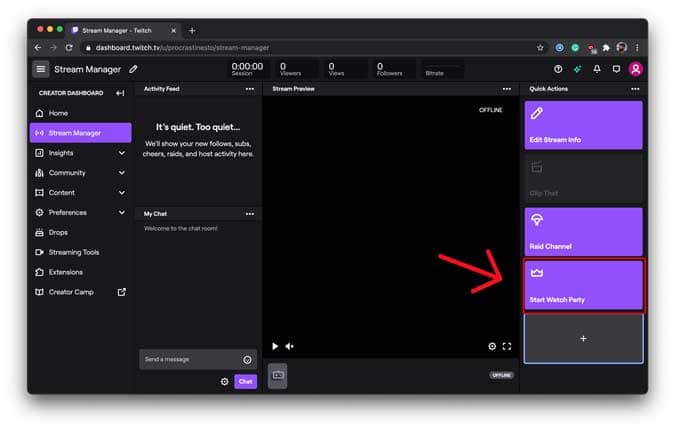The height and width of the screenshot is (430, 675).
Task: Expand the Community sidebar section
Action: (122, 173)
